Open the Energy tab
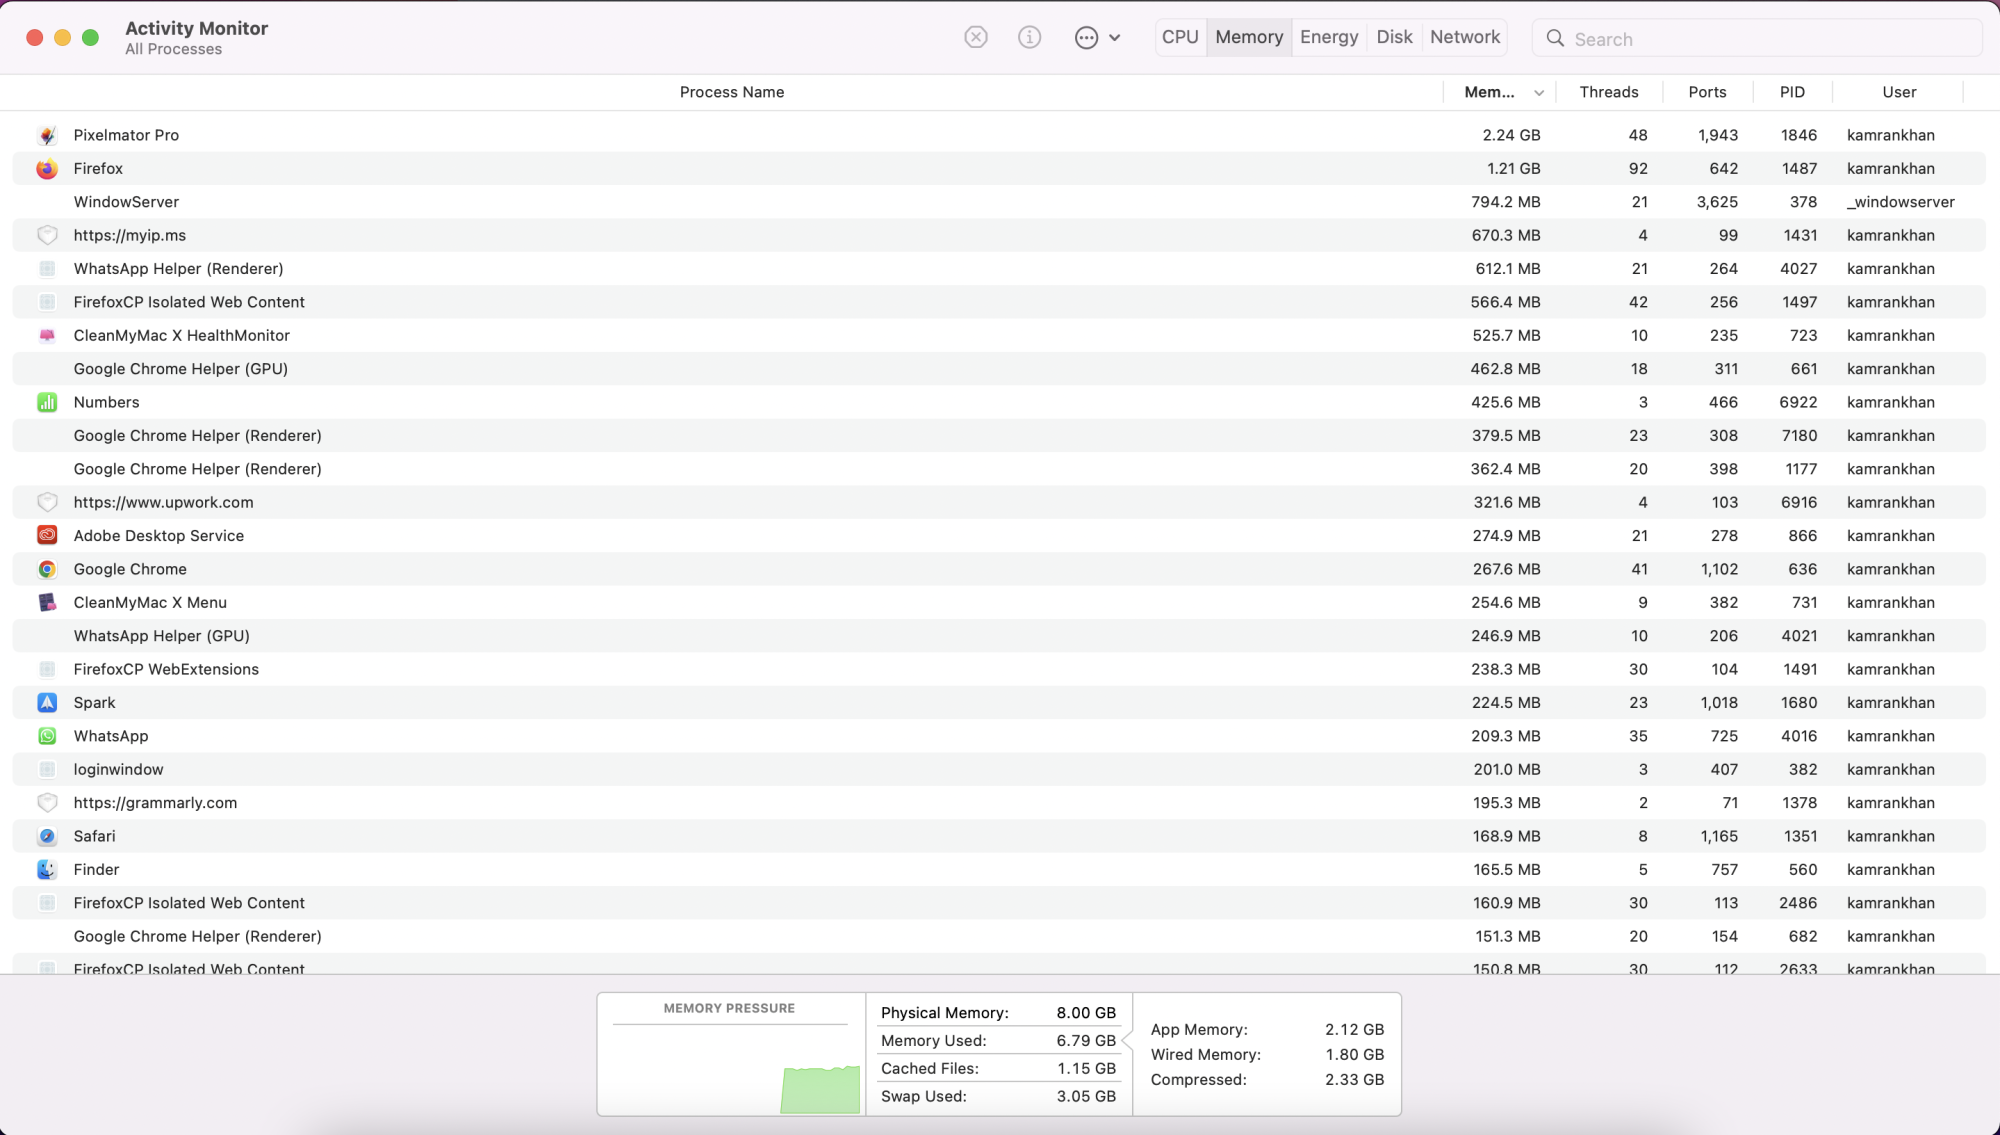Image resolution: width=2000 pixels, height=1135 pixels. (1329, 37)
